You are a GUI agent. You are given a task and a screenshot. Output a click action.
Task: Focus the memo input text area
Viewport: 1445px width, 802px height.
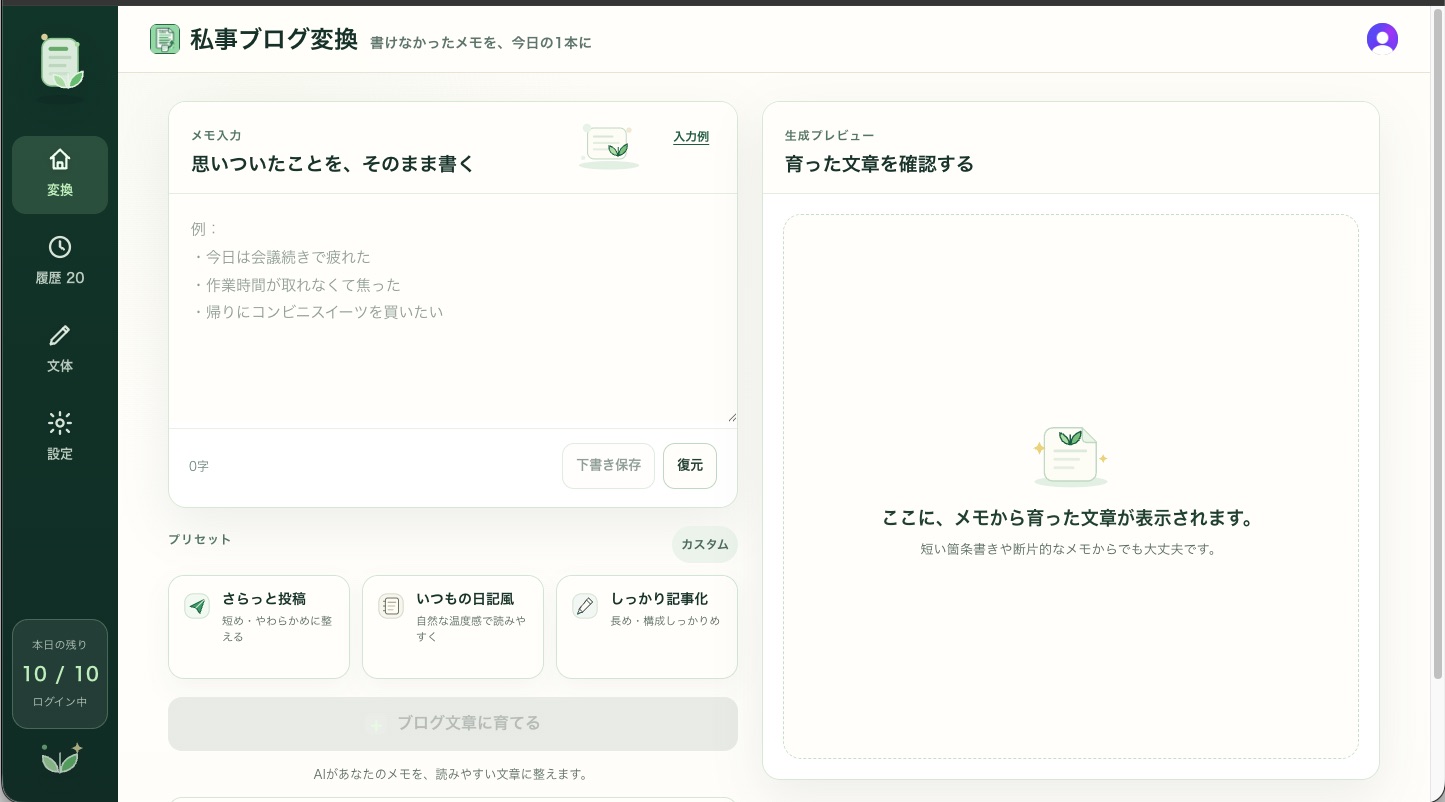pos(453,311)
